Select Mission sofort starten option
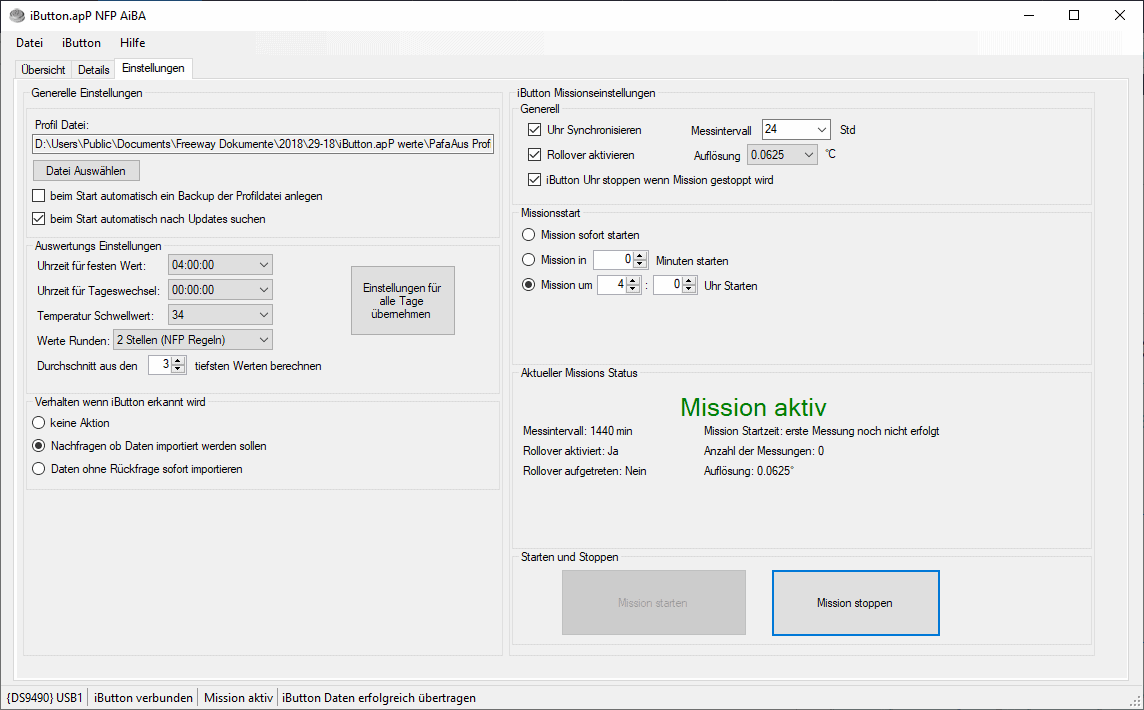 click(x=529, y=235)
